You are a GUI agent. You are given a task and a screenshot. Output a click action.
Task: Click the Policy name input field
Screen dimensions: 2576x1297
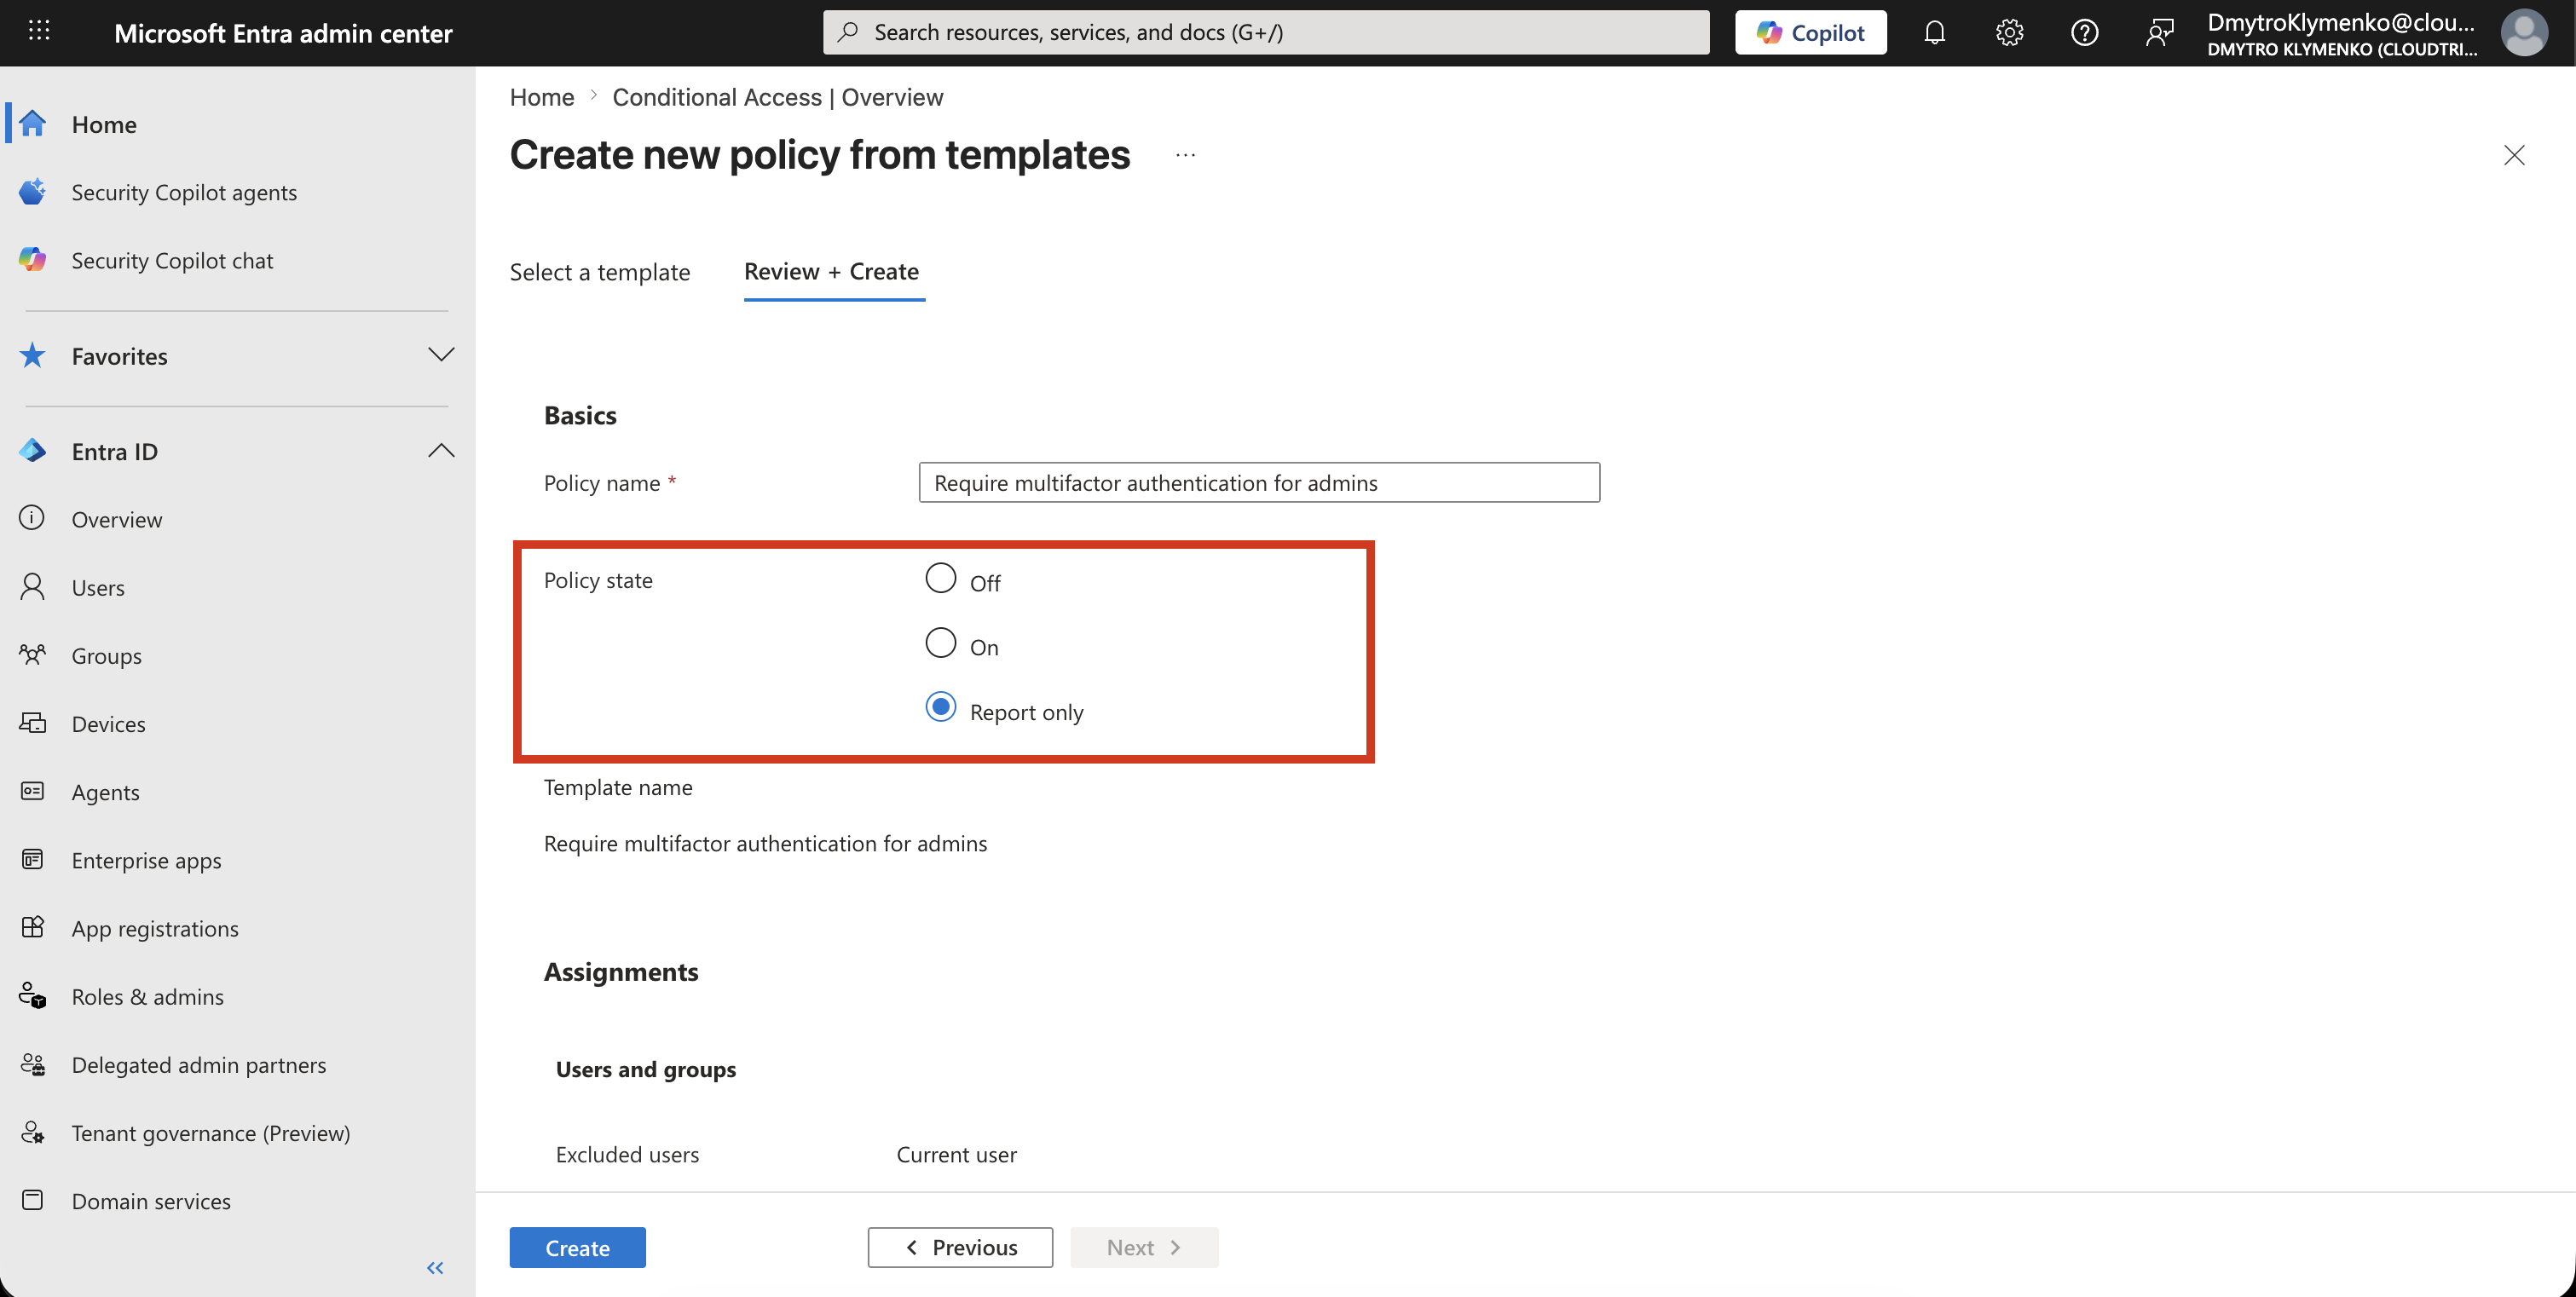(1259, 482)
